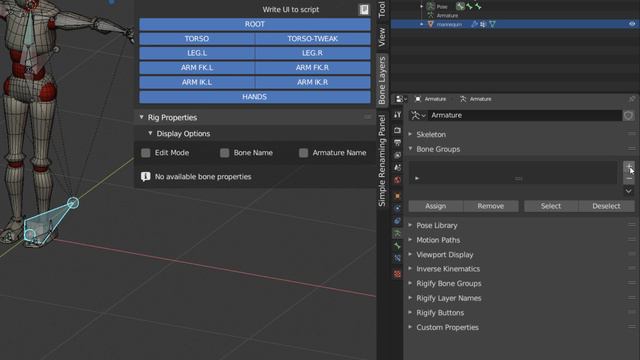Click the Deselect bone group button
The image size is (640, 360).
[606, 206]
